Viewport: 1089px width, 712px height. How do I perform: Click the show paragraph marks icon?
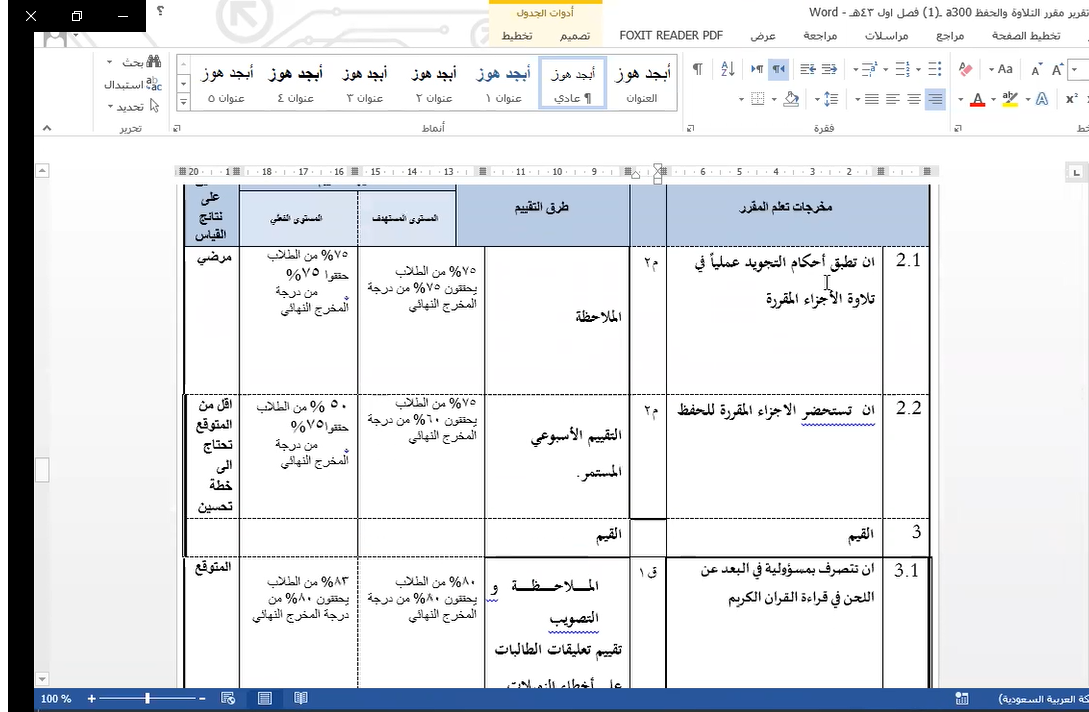point(698,69)
